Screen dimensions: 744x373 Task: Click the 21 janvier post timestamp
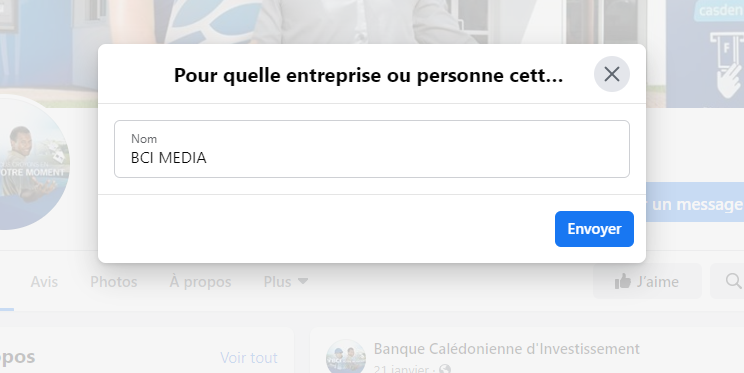(400, 369)
